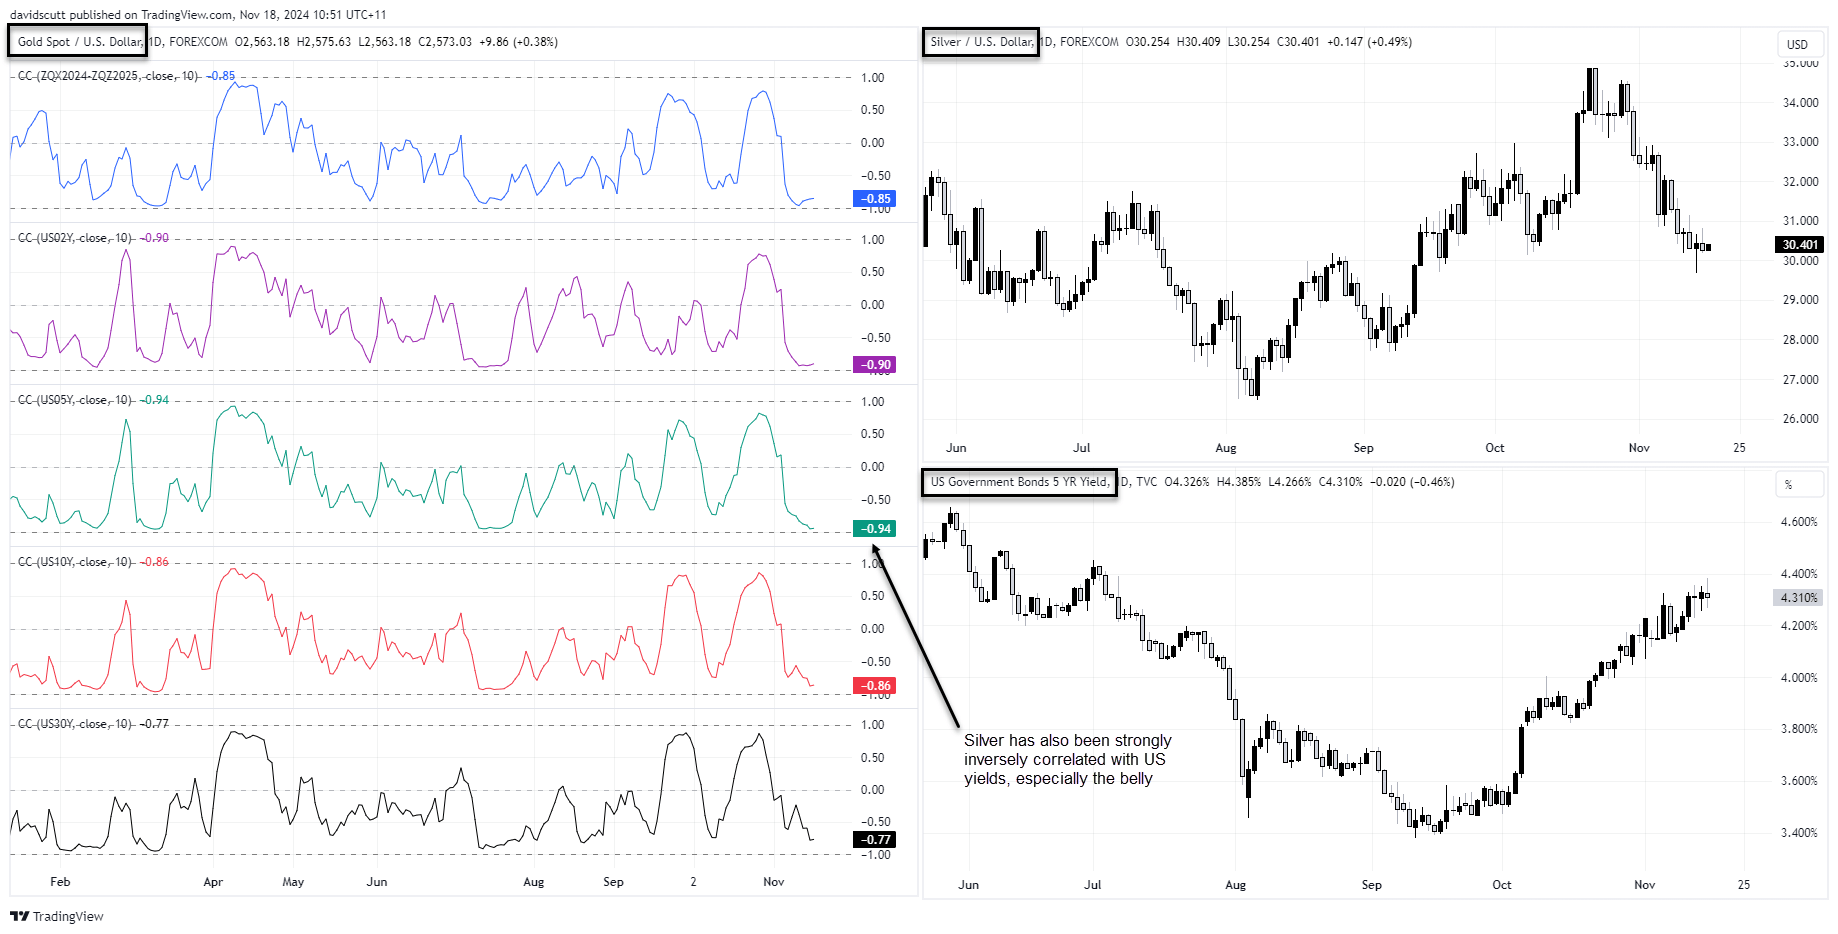The height and width of the screenshot is (934, 1838).
Task: Click the 3.800% level on yield axis
Action: point(1799,729)
